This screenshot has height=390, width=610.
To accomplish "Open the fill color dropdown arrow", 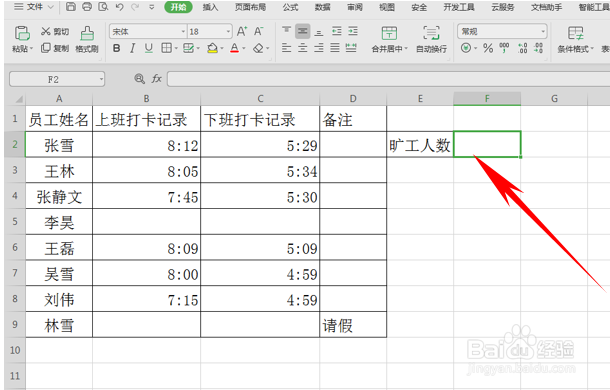I will pos(222,48).
